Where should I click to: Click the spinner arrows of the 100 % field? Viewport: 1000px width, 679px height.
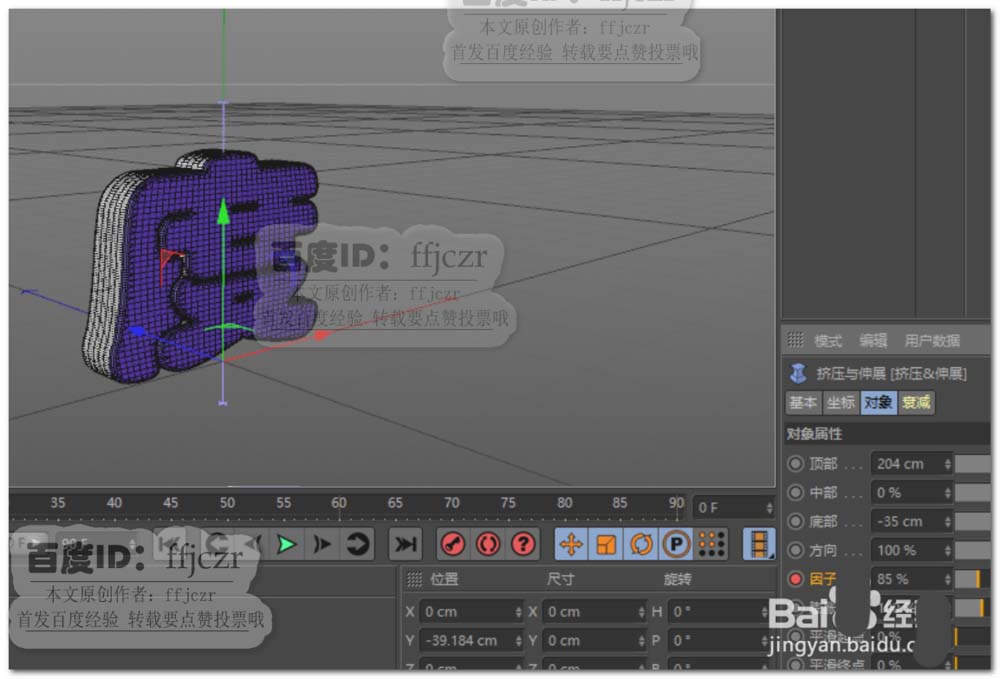click(948, 550)
